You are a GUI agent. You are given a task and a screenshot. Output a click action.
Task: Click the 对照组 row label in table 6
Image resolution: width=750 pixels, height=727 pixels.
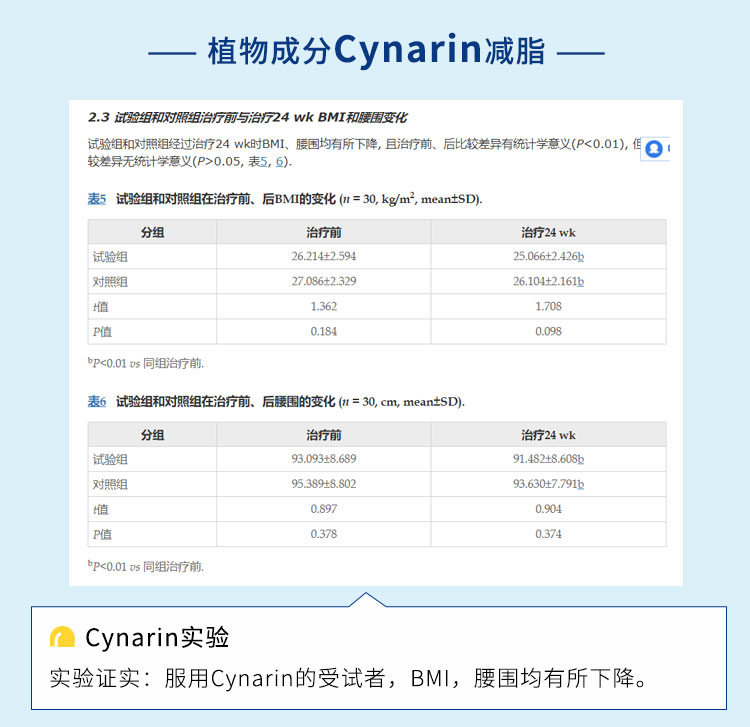point(110,485)
